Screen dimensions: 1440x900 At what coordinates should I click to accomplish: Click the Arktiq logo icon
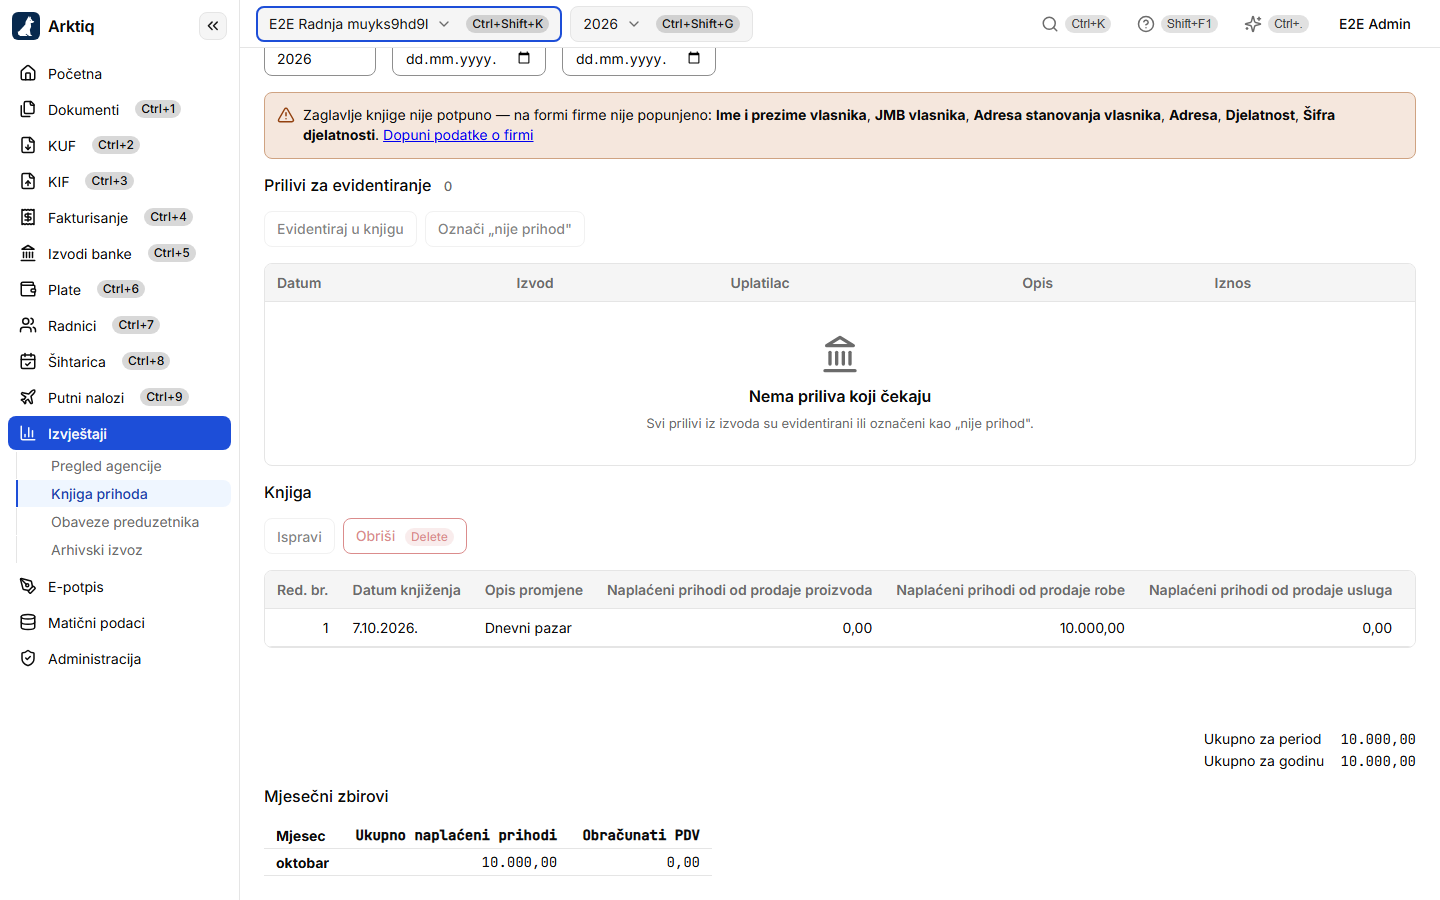(26, 26)
